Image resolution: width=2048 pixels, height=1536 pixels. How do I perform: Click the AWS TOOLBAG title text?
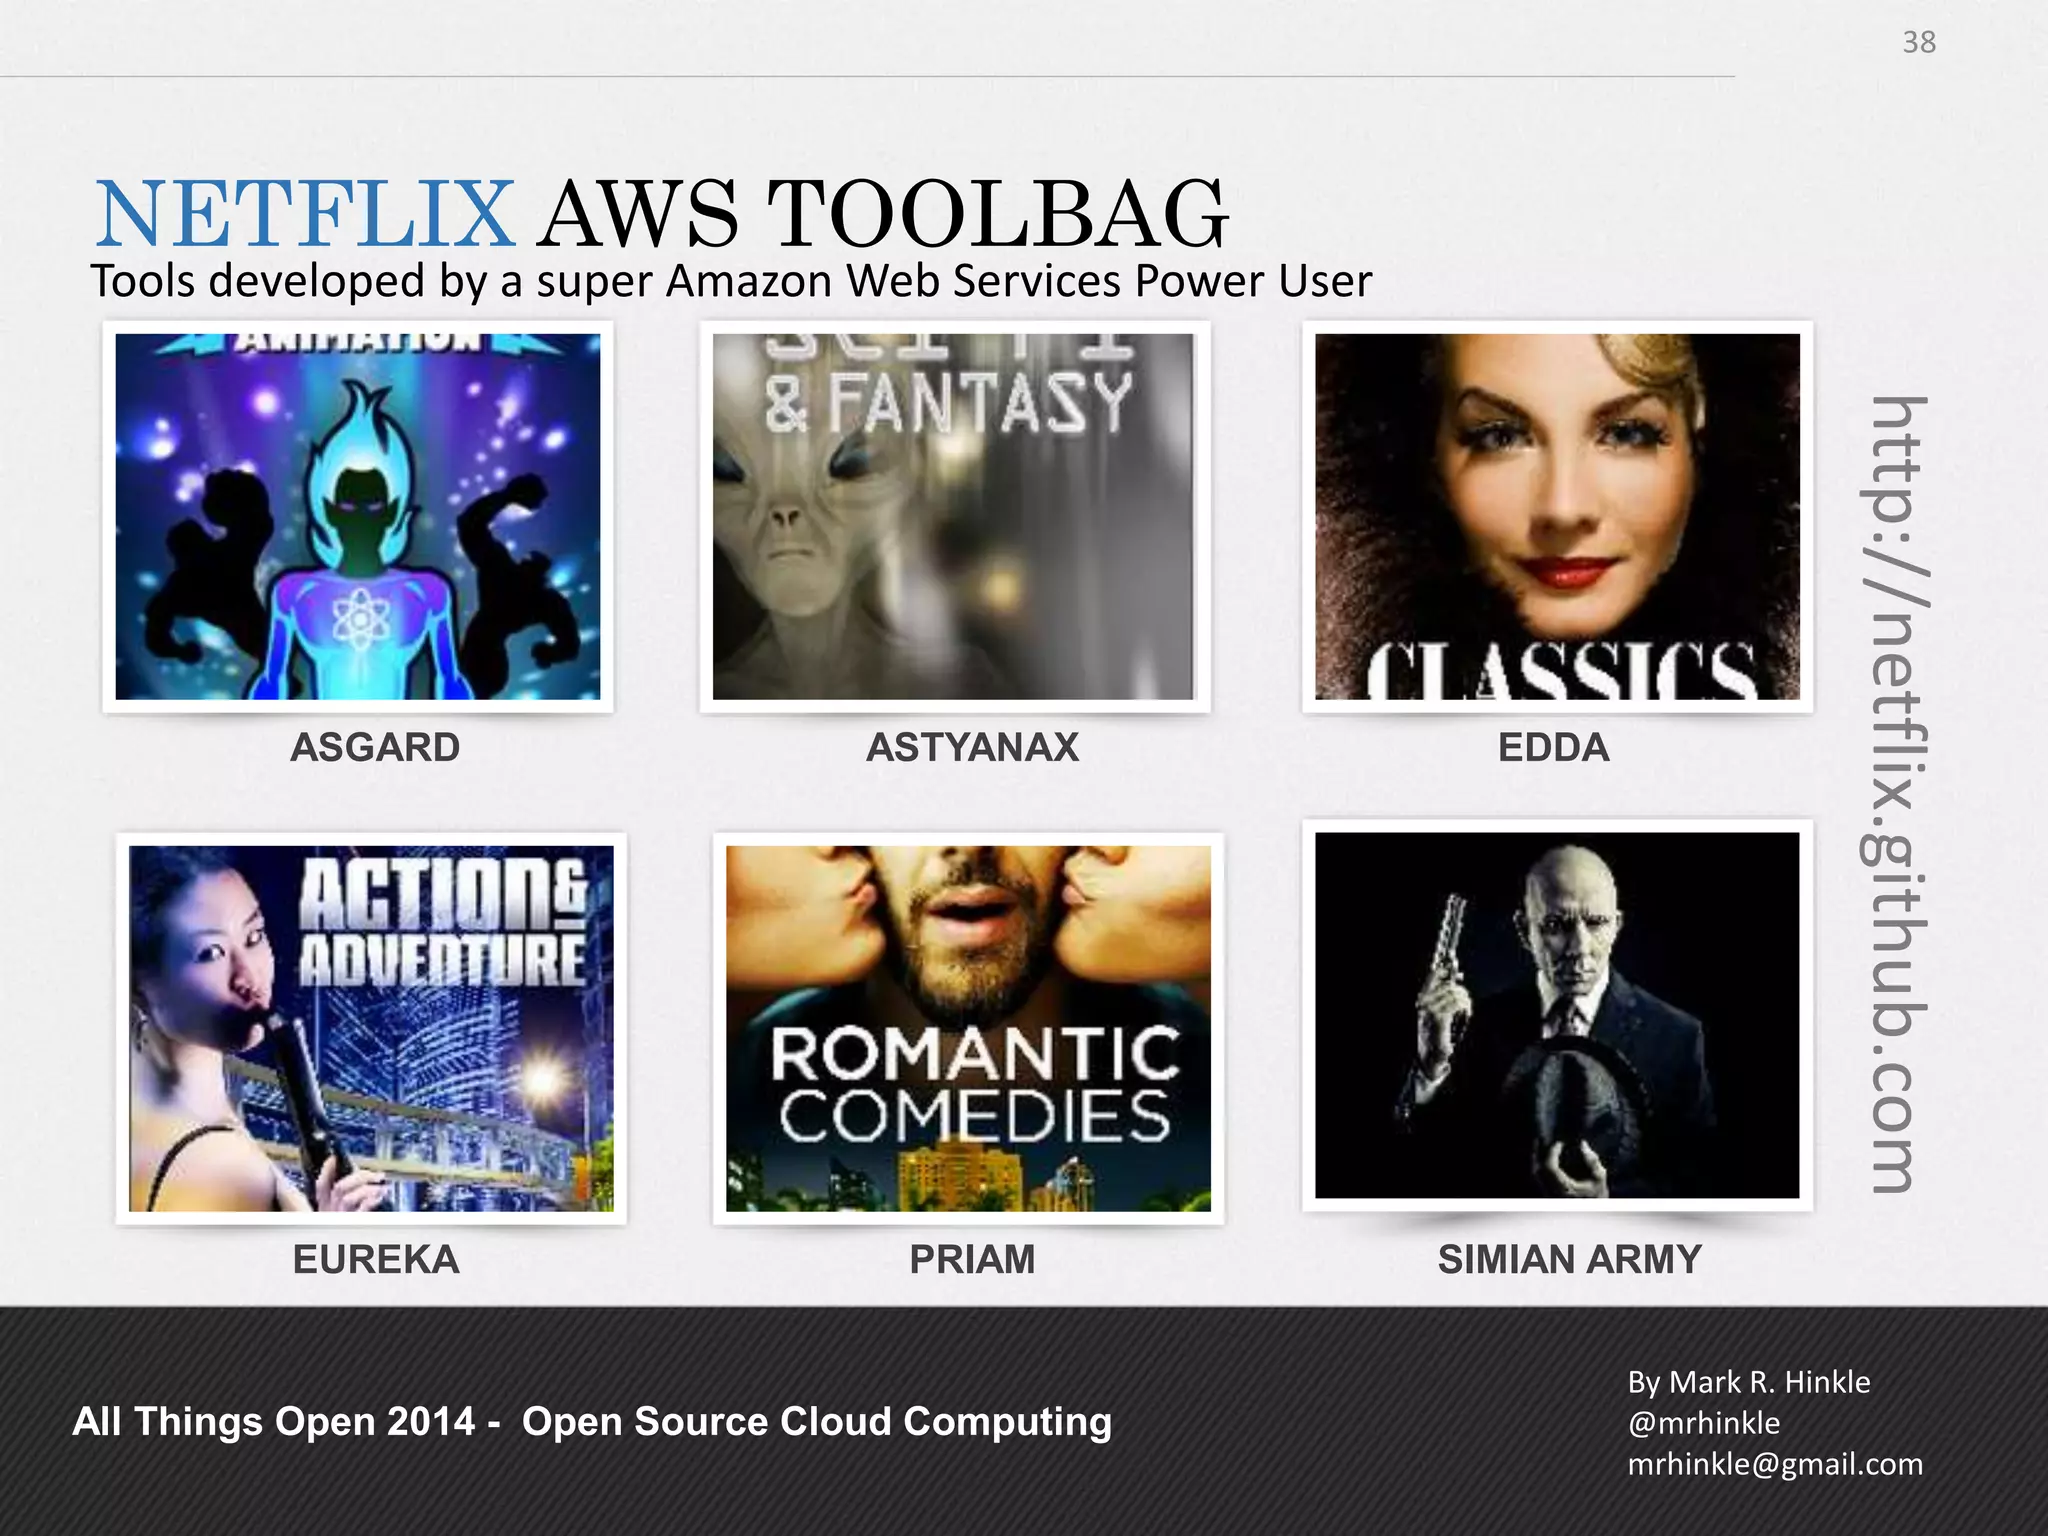[x=882, y=214]
